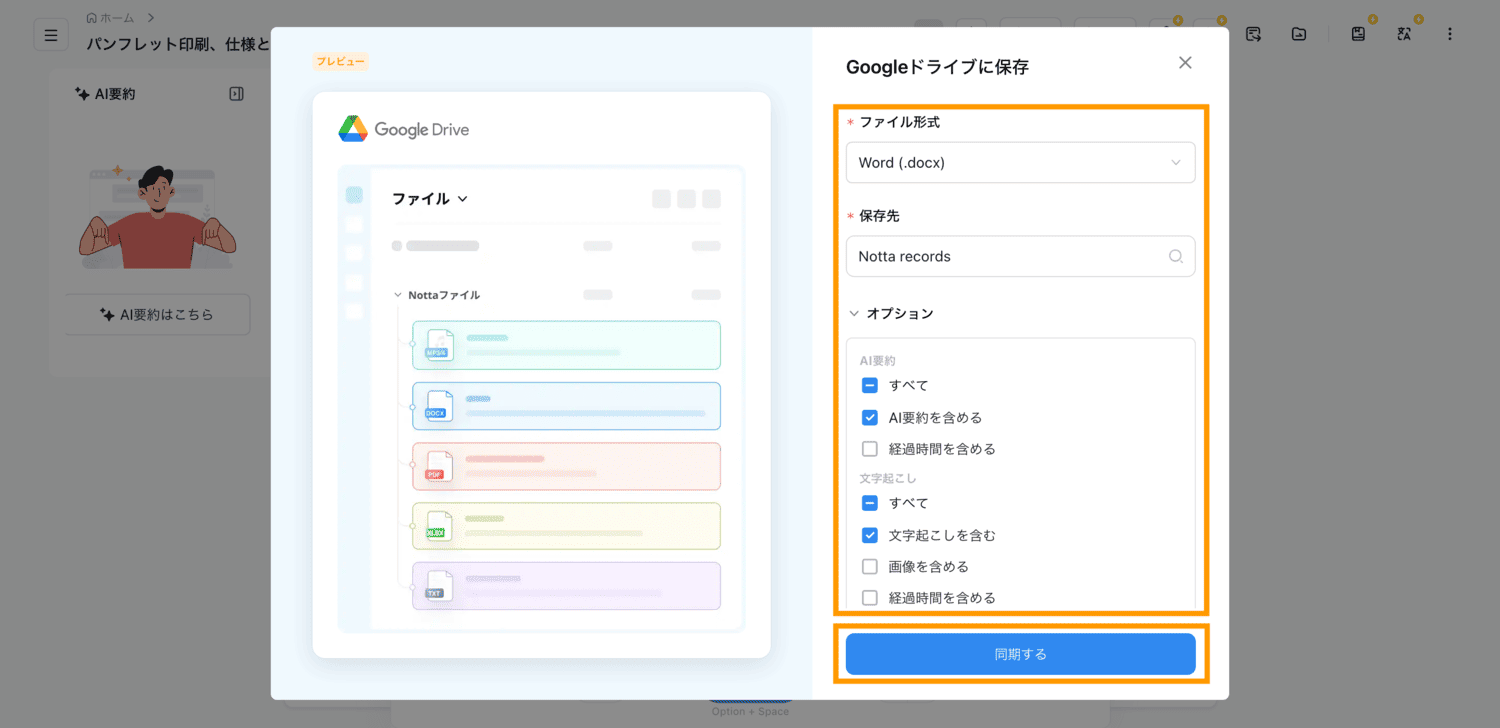
Task: Click the Googleドライブに保存 dialog title
Action: [x=937, y=67]
